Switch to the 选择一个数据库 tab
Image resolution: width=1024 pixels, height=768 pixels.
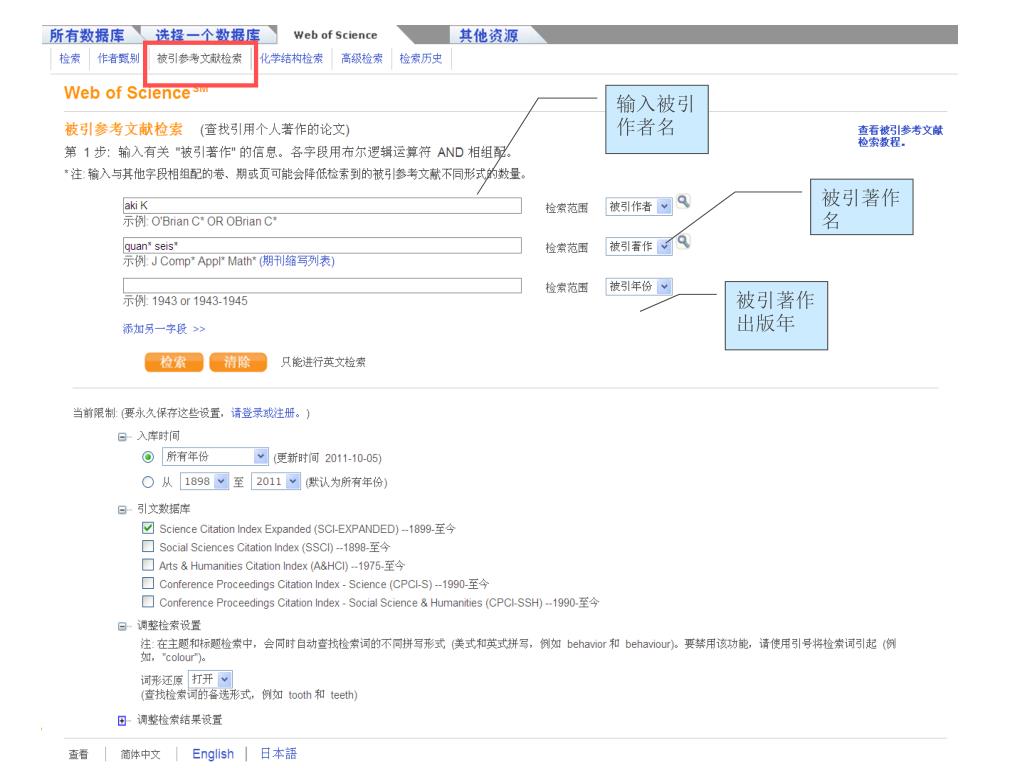pyautogui.click(x=208, y=35)
